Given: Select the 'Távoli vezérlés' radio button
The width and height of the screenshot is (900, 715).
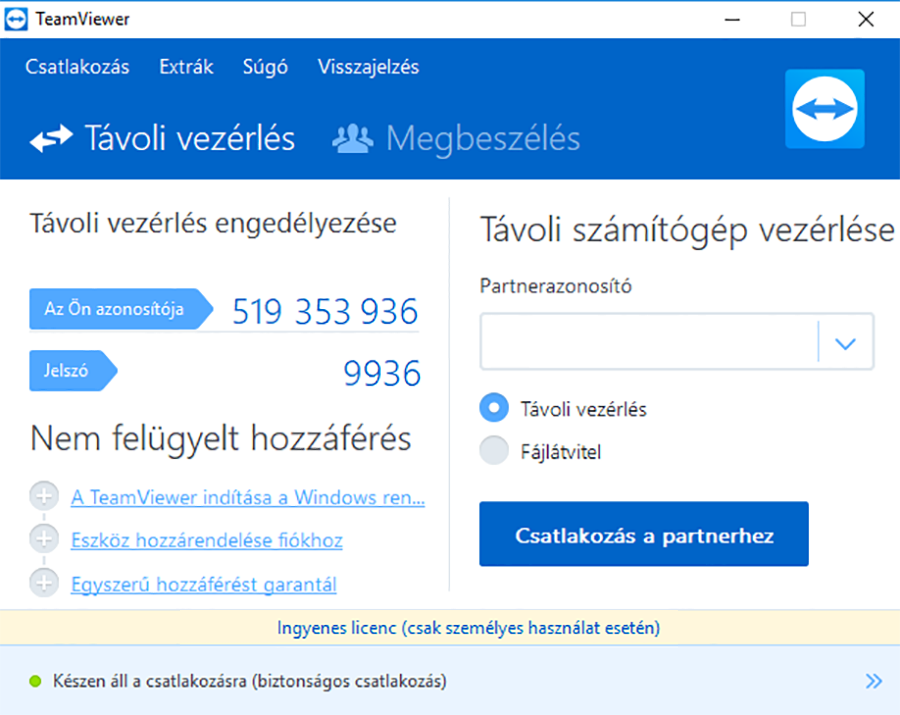Looking at the screenshot, I should pos(494,408).
